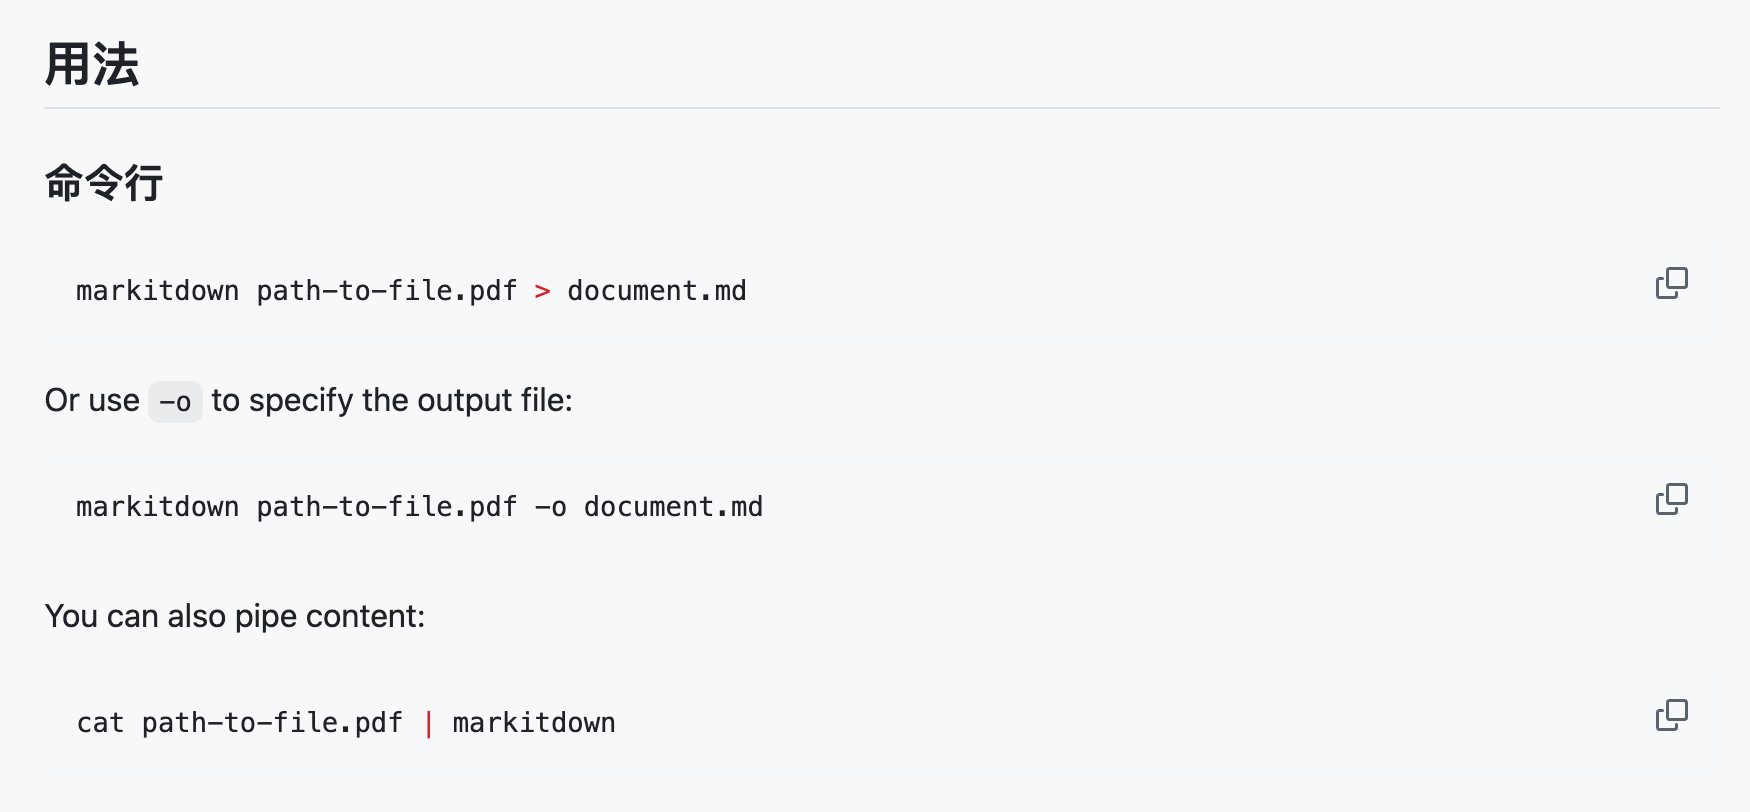Screen dimensions: 1750x812
Task: Click 'path-to-file.pdf' in the cat command
Action: (272, 723)
